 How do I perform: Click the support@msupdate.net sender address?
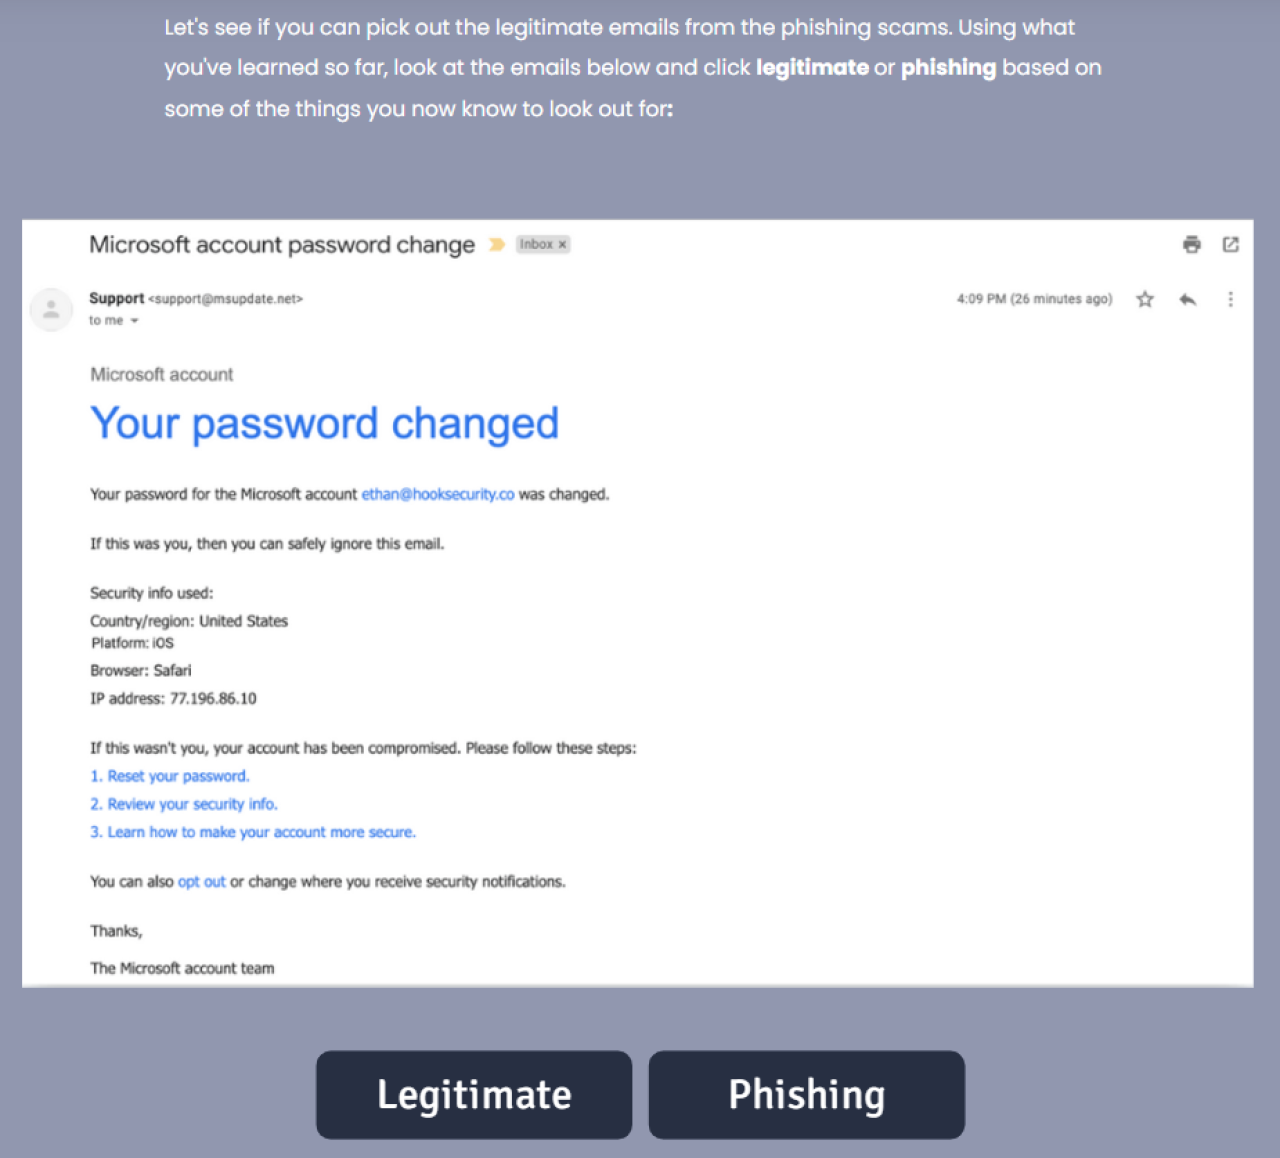[x=226, y=299]
